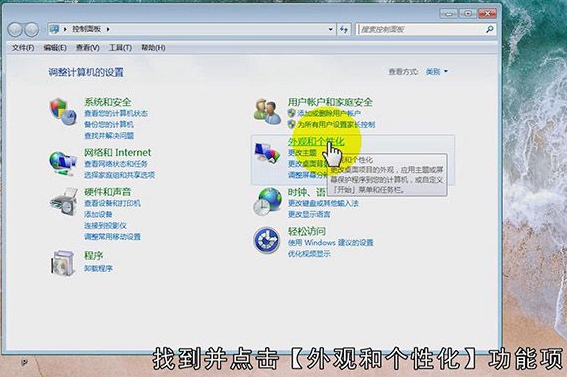Open the 硬件和声音 printer icon
Screen dimensions: 567x377
[64, 202]
